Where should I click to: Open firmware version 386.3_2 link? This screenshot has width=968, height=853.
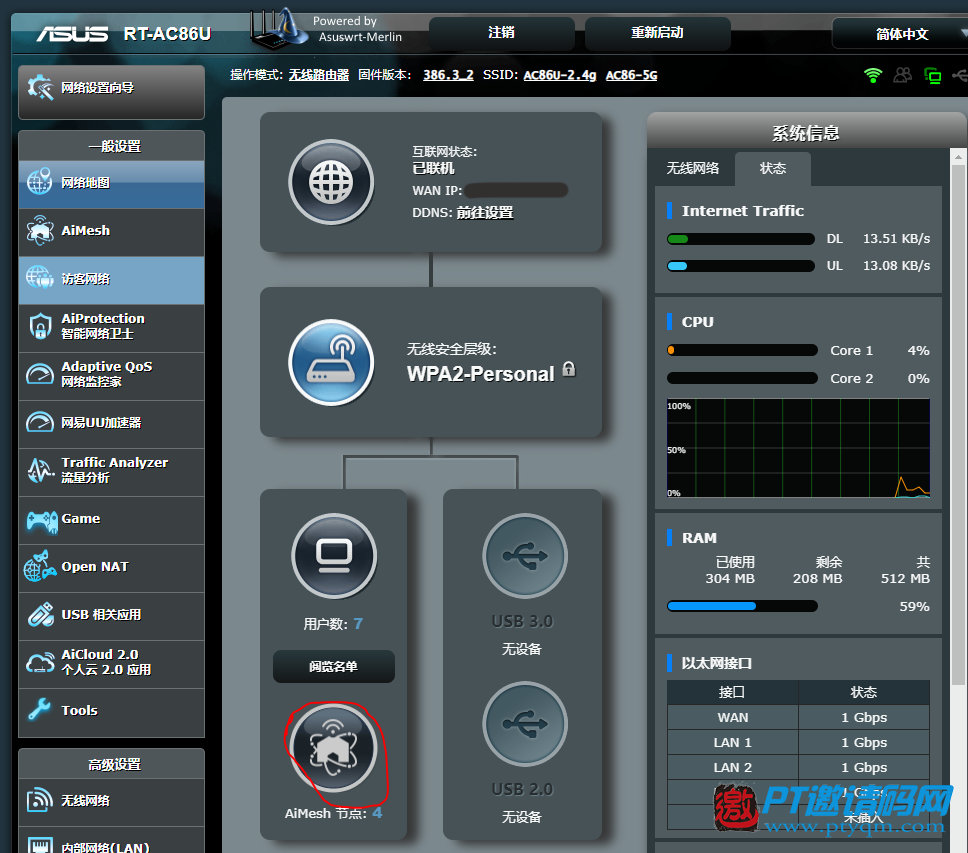[x=448, y=75]
